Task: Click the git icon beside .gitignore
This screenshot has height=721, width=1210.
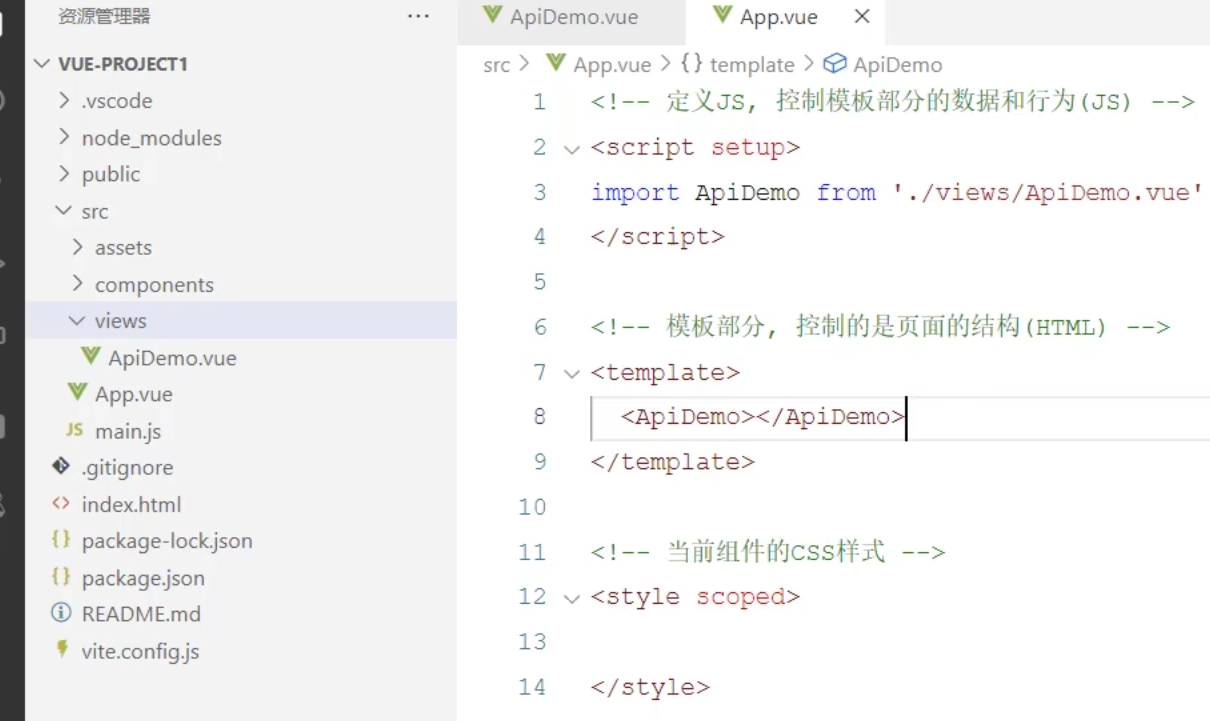Action: coord(62,467)
